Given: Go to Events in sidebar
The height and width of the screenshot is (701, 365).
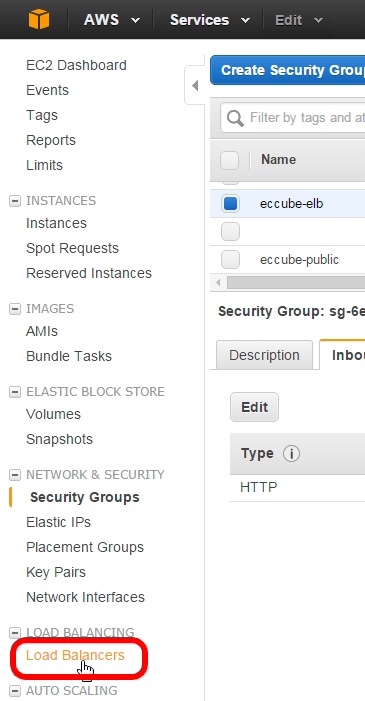Looking at the screenshot, I should click(x=47, y=90).
